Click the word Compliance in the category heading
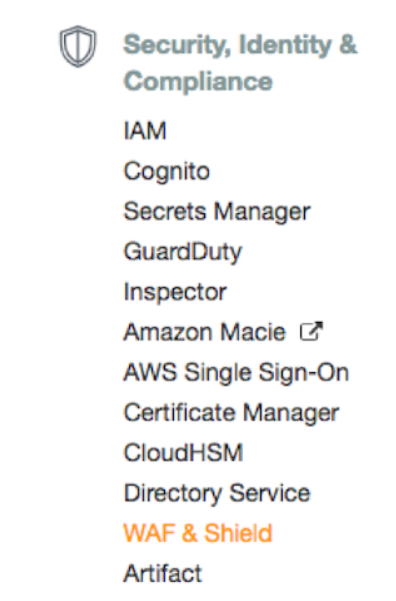396x601 pixels. (x=198, y=81)
